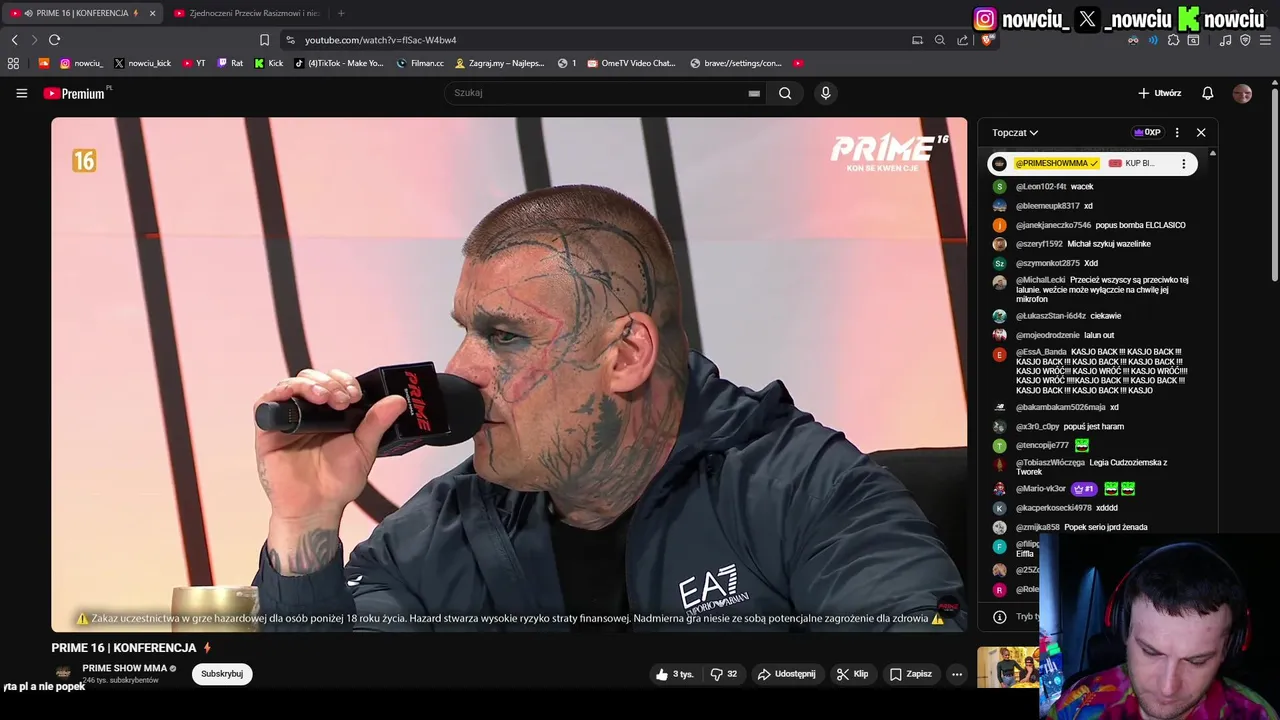Click chat message from @zmijka858

click(1095, 527)
